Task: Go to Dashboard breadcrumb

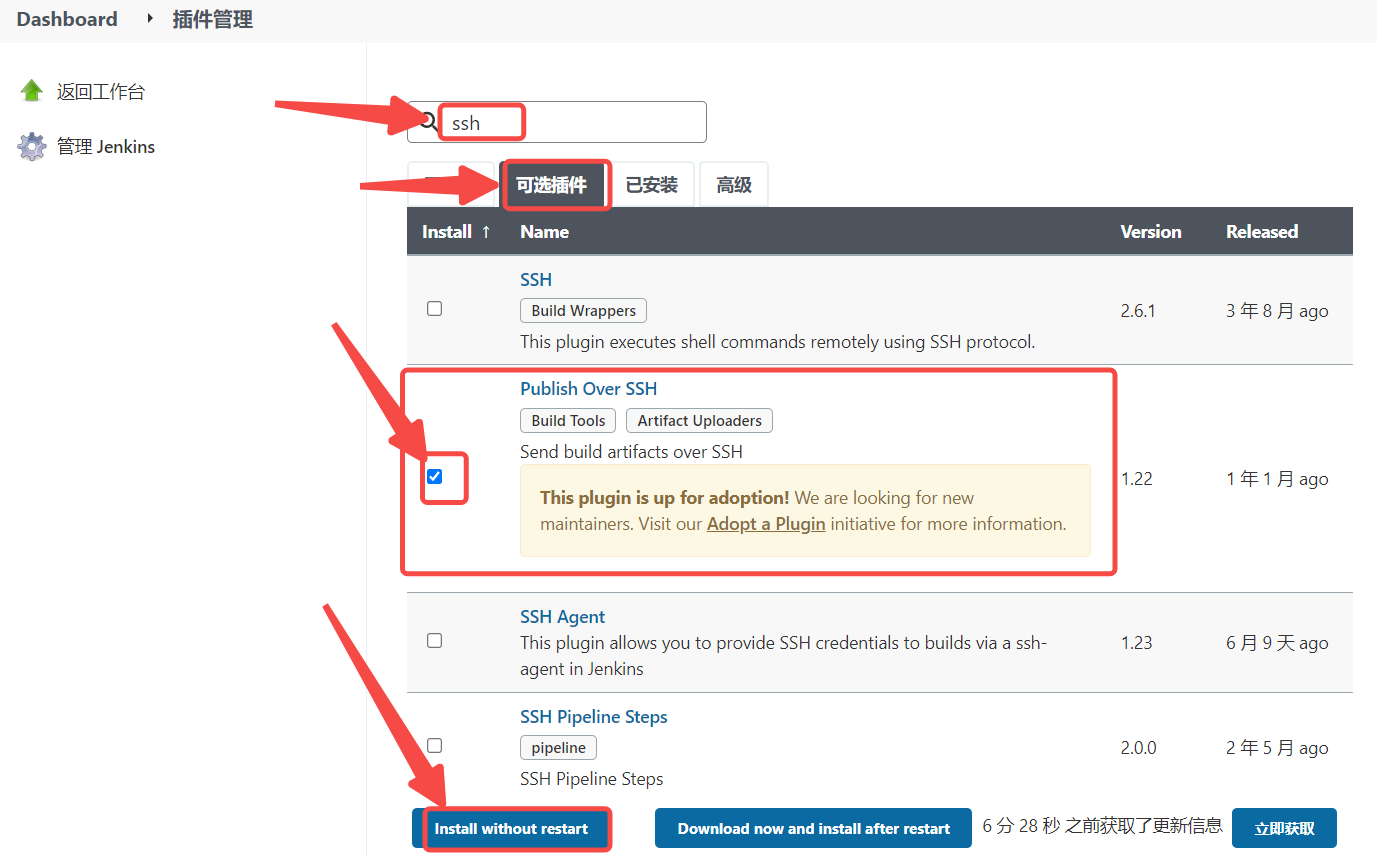Action: coord(67,19)
